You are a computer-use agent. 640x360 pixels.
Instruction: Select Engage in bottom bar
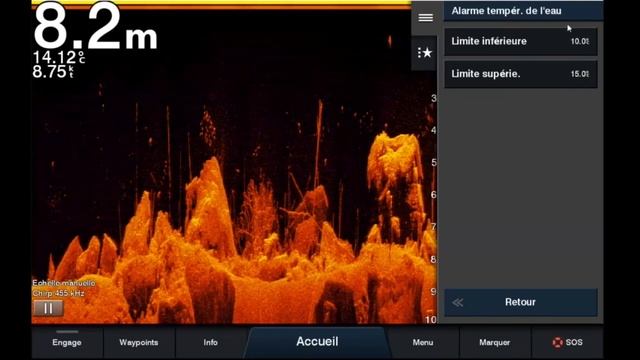[x=67, y=342]
